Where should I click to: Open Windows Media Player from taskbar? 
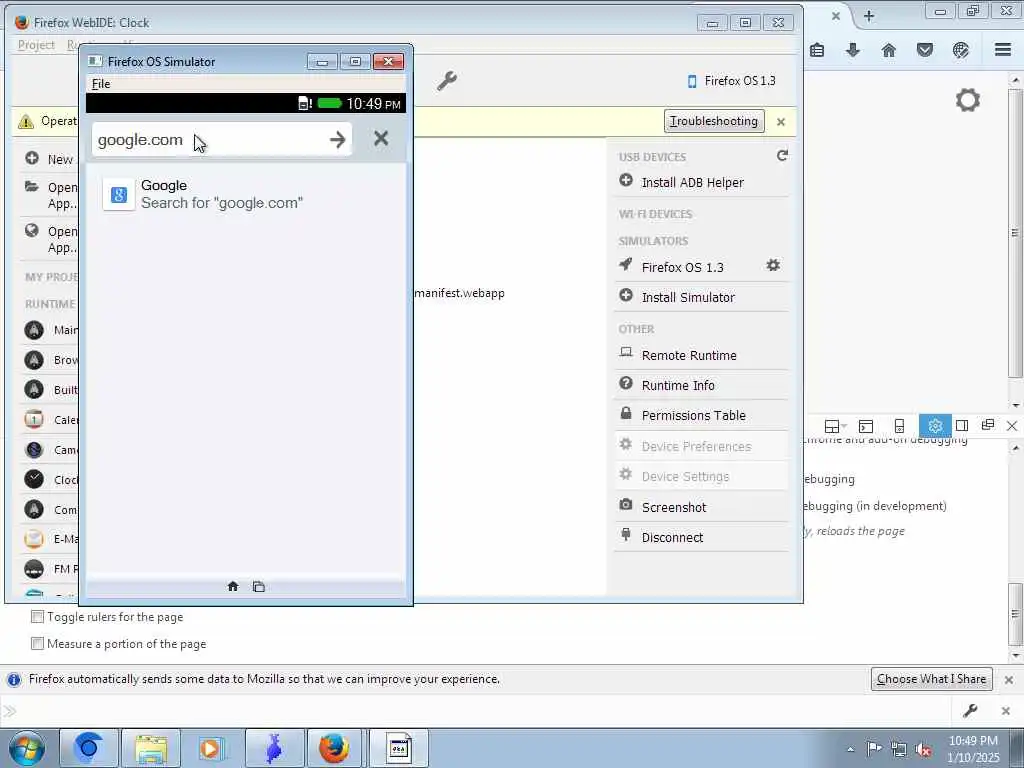pyautogui.click(x=210, y=748)
